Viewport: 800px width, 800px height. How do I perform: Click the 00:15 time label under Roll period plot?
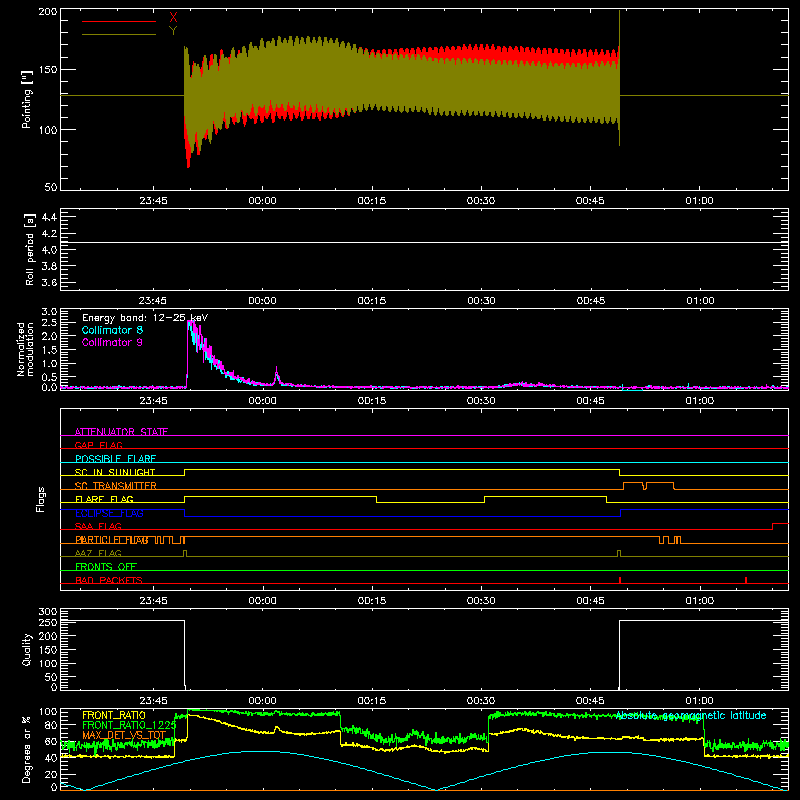pos(371,301)
